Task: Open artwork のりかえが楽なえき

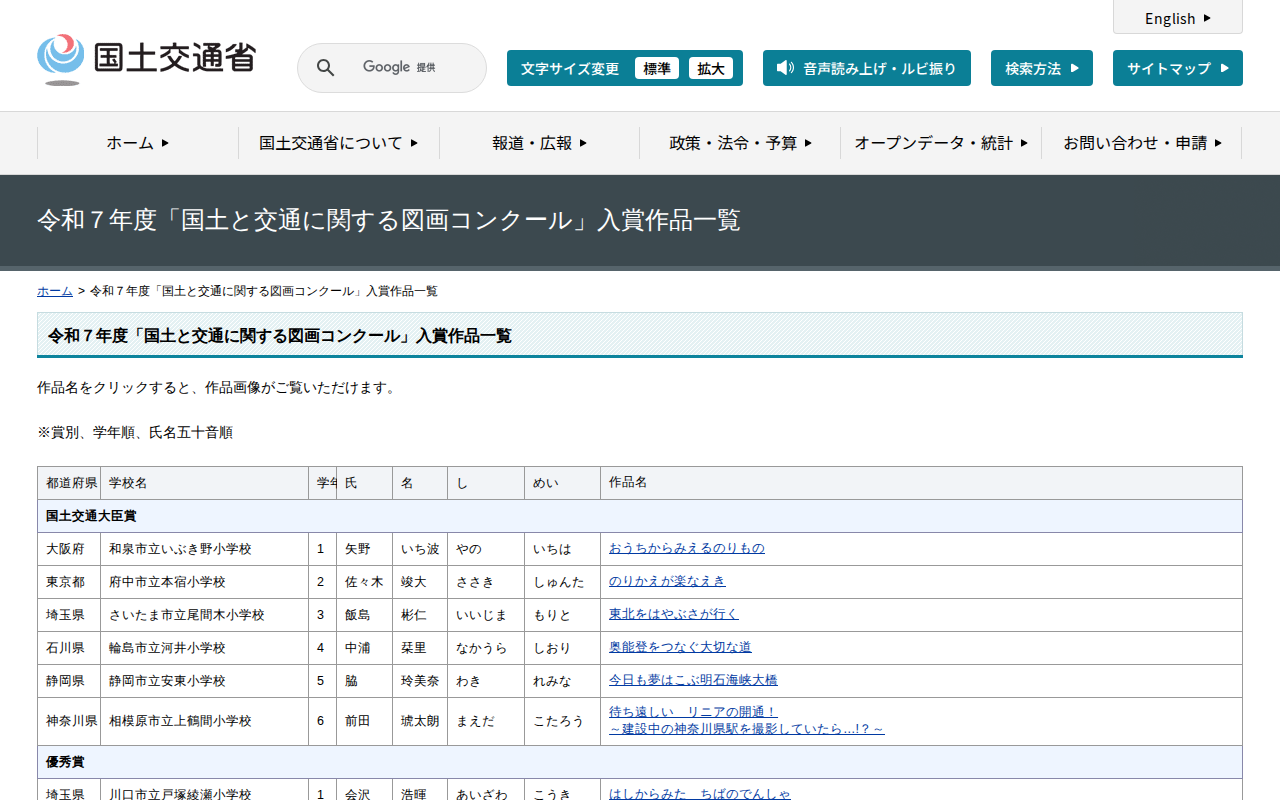Action: coord(667,581)
